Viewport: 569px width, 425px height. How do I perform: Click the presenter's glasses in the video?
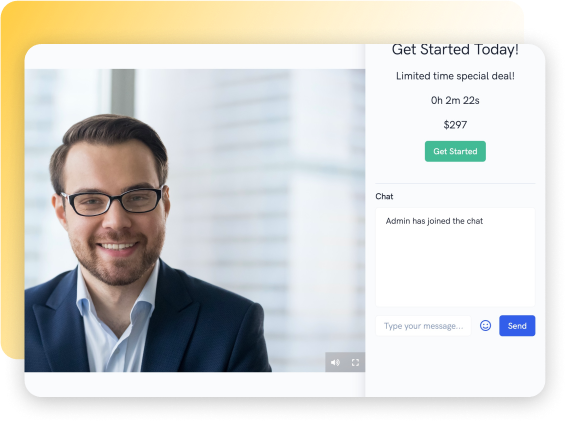(113, 201)
